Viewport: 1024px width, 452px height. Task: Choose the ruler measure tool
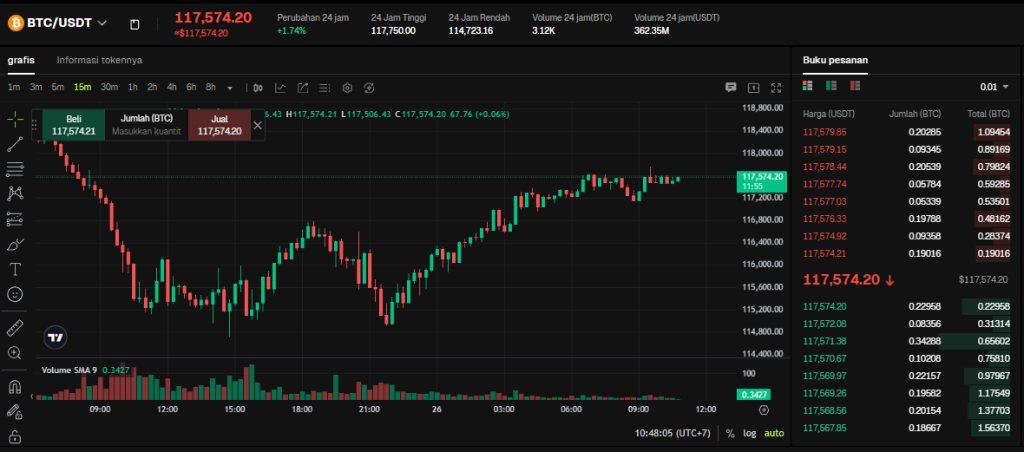(x=15, y=328)
